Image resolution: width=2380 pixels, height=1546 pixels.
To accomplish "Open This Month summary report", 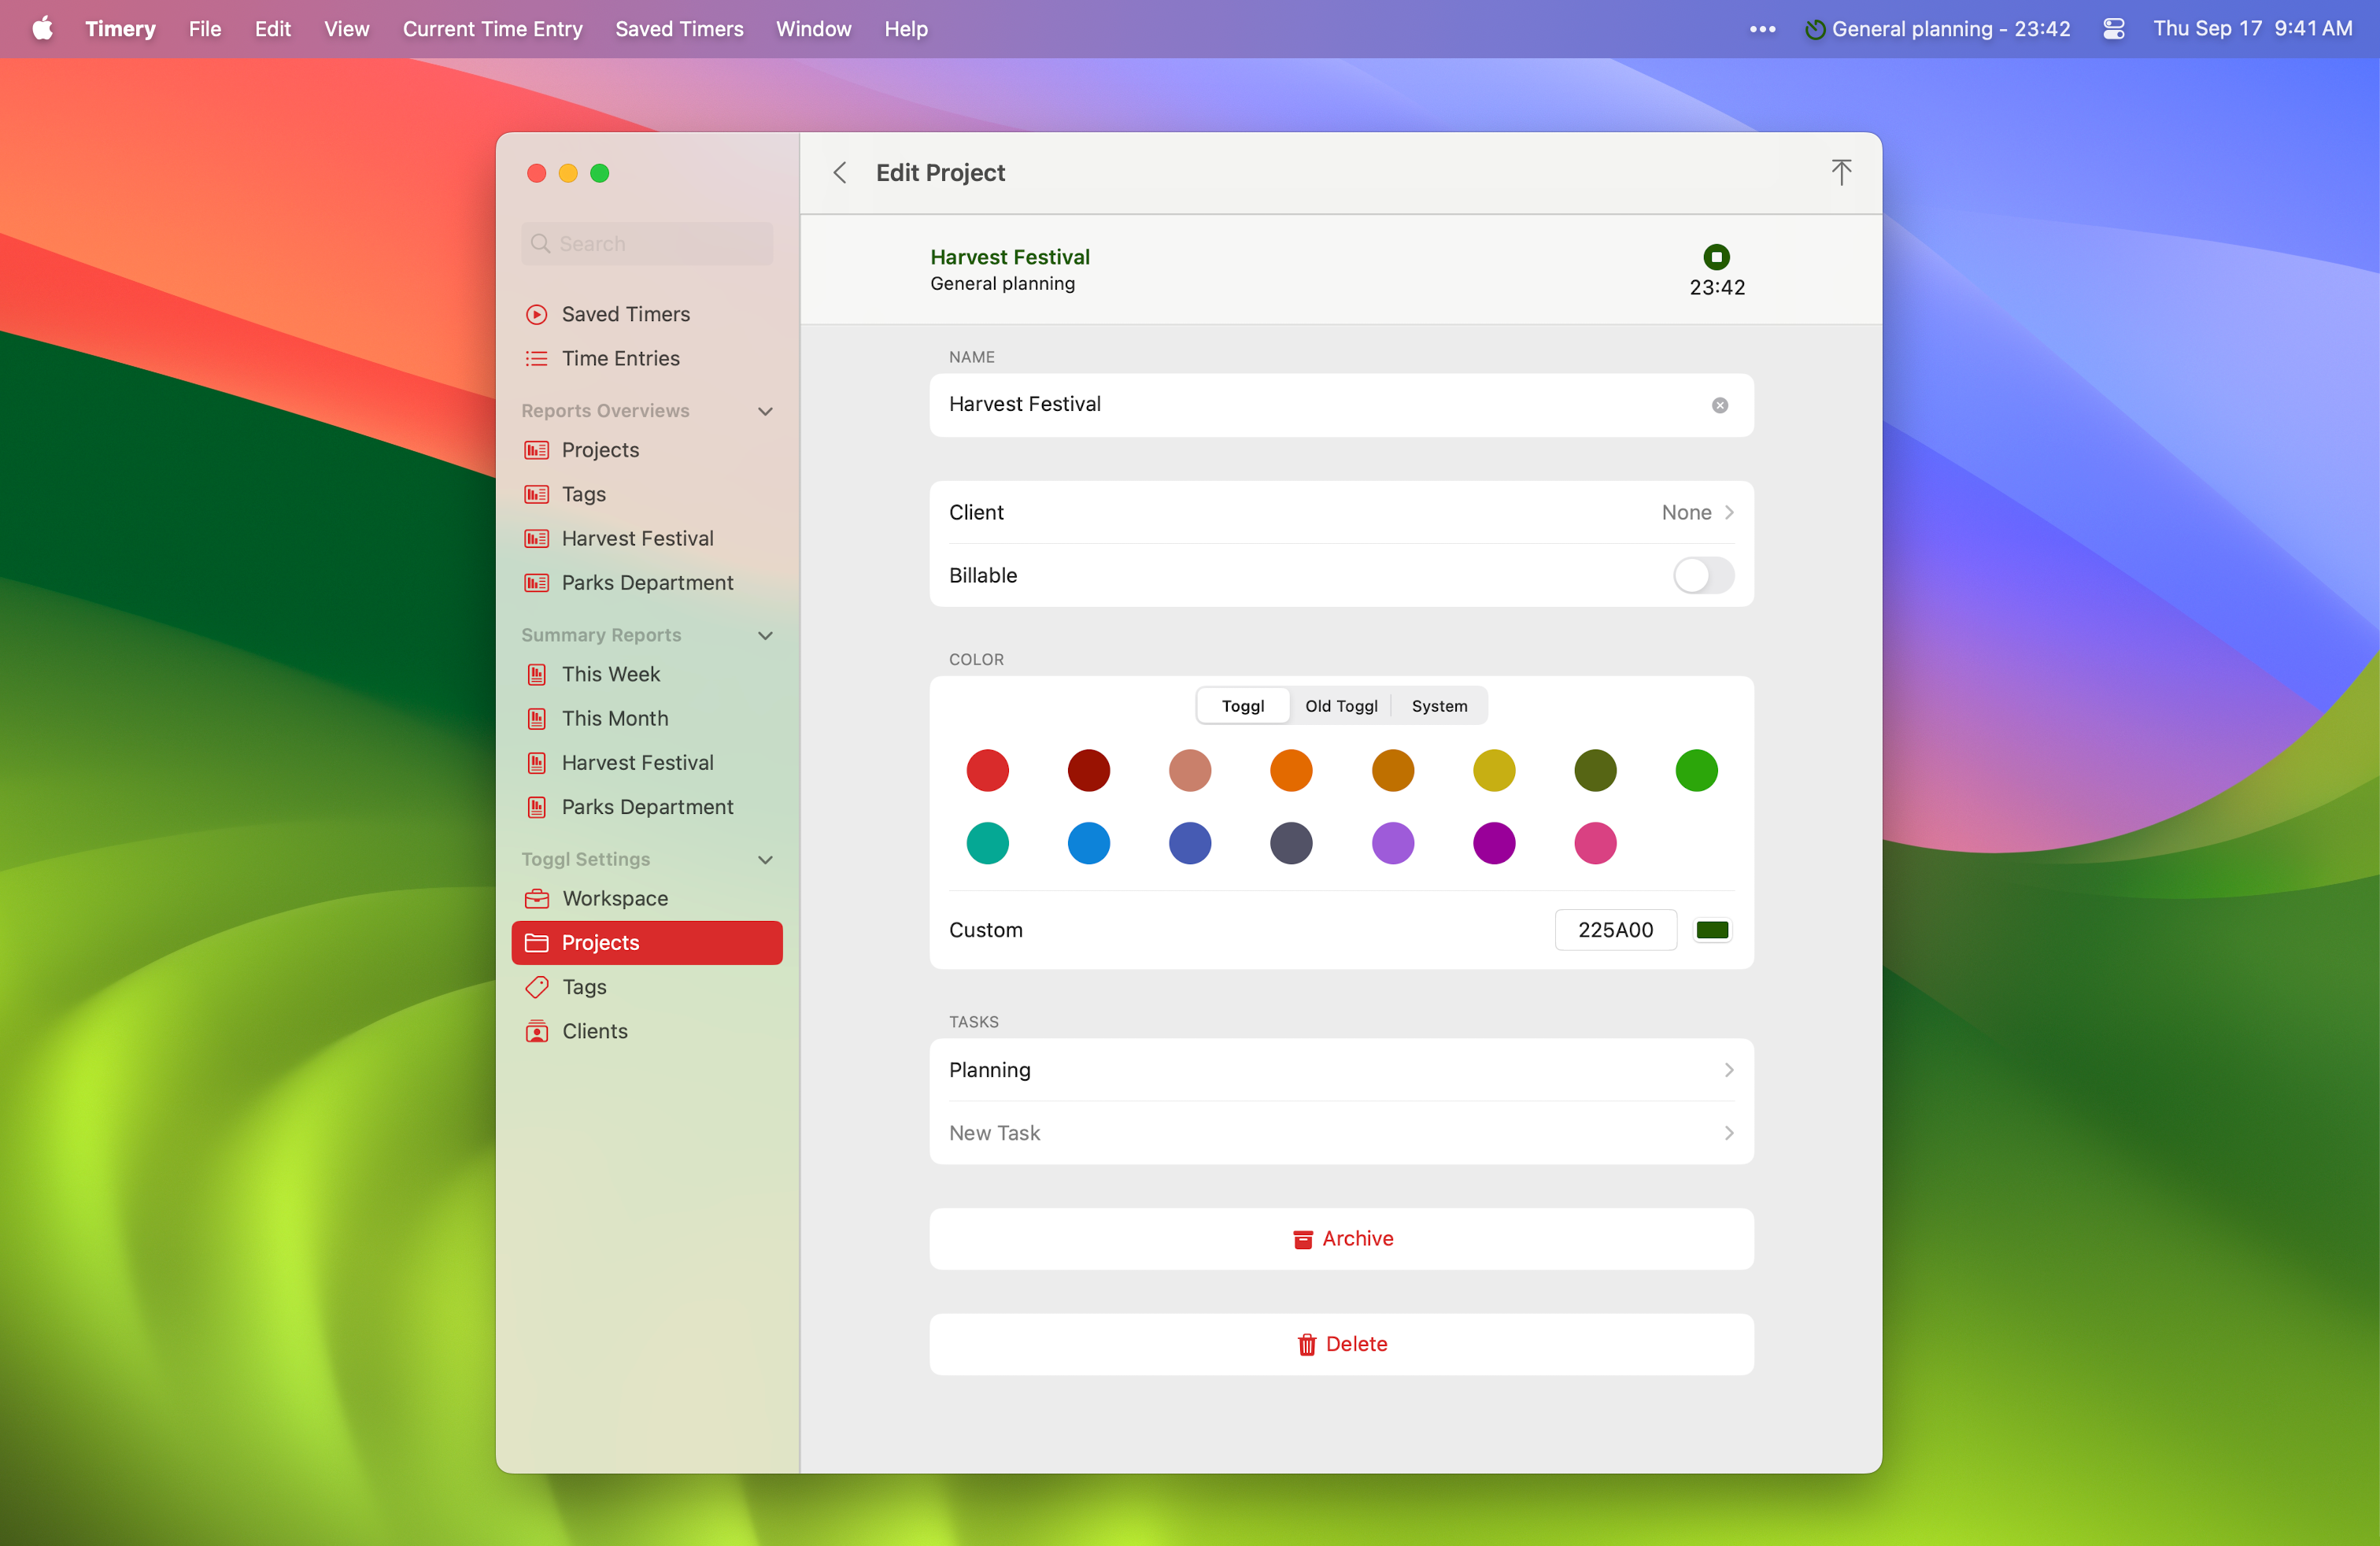I will coord(646,718).
